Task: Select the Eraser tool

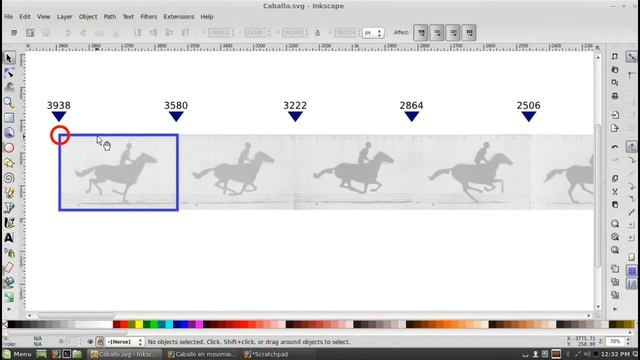Action: click(9, 268)
